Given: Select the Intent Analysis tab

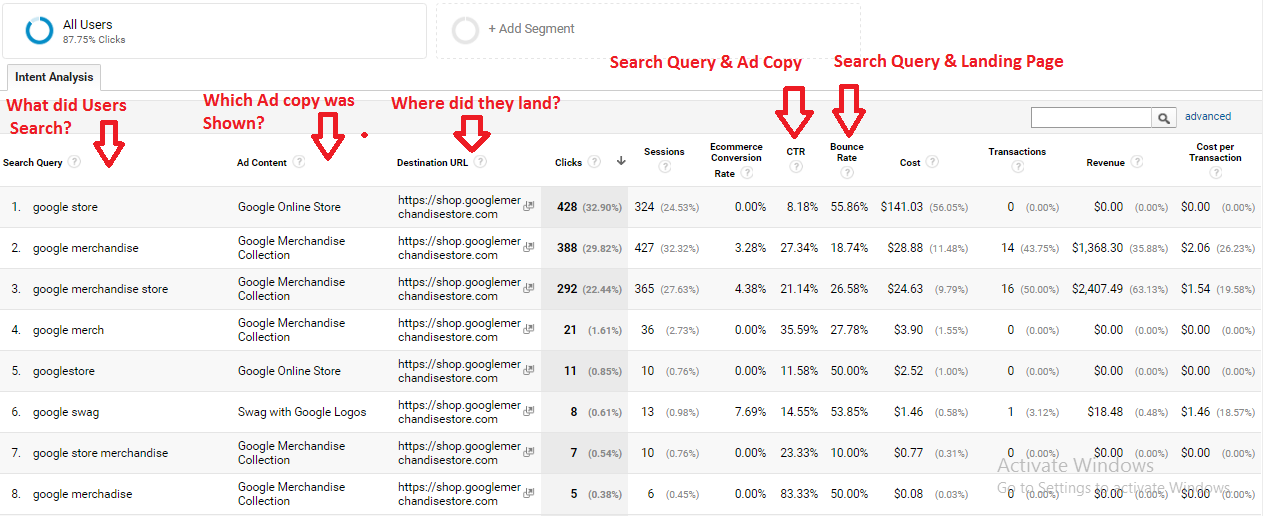Looking at the screenshot, I should click(x=54, y=77).
